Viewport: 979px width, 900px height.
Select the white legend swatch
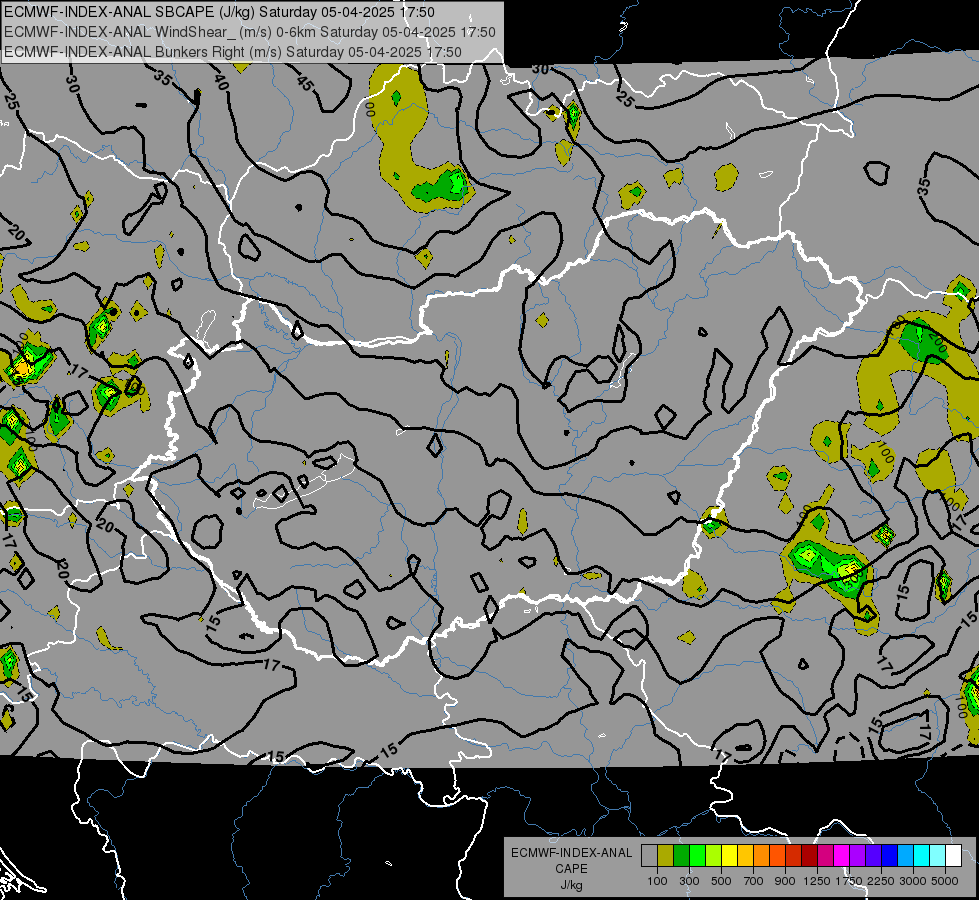[953, 855]
